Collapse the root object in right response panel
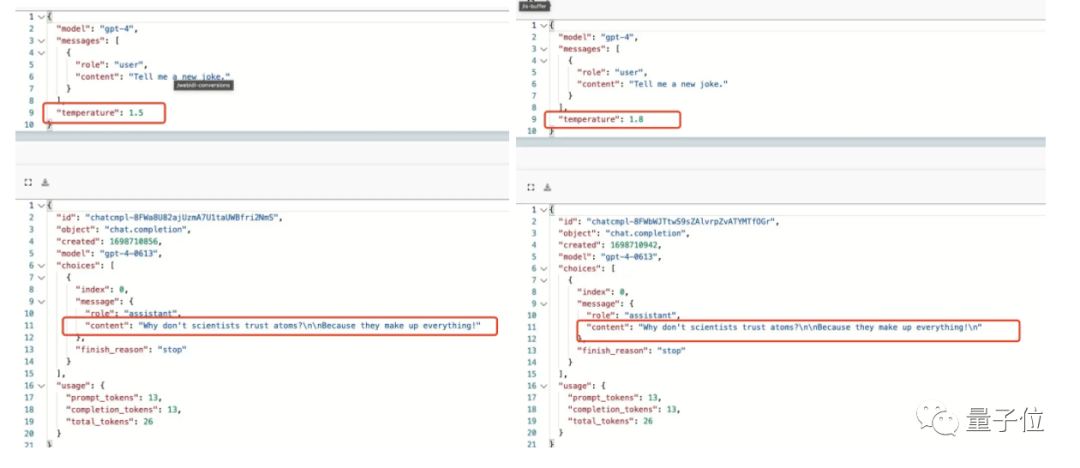Image resolution: width=1080 pixels, height=468 pixels. point(543,209)
